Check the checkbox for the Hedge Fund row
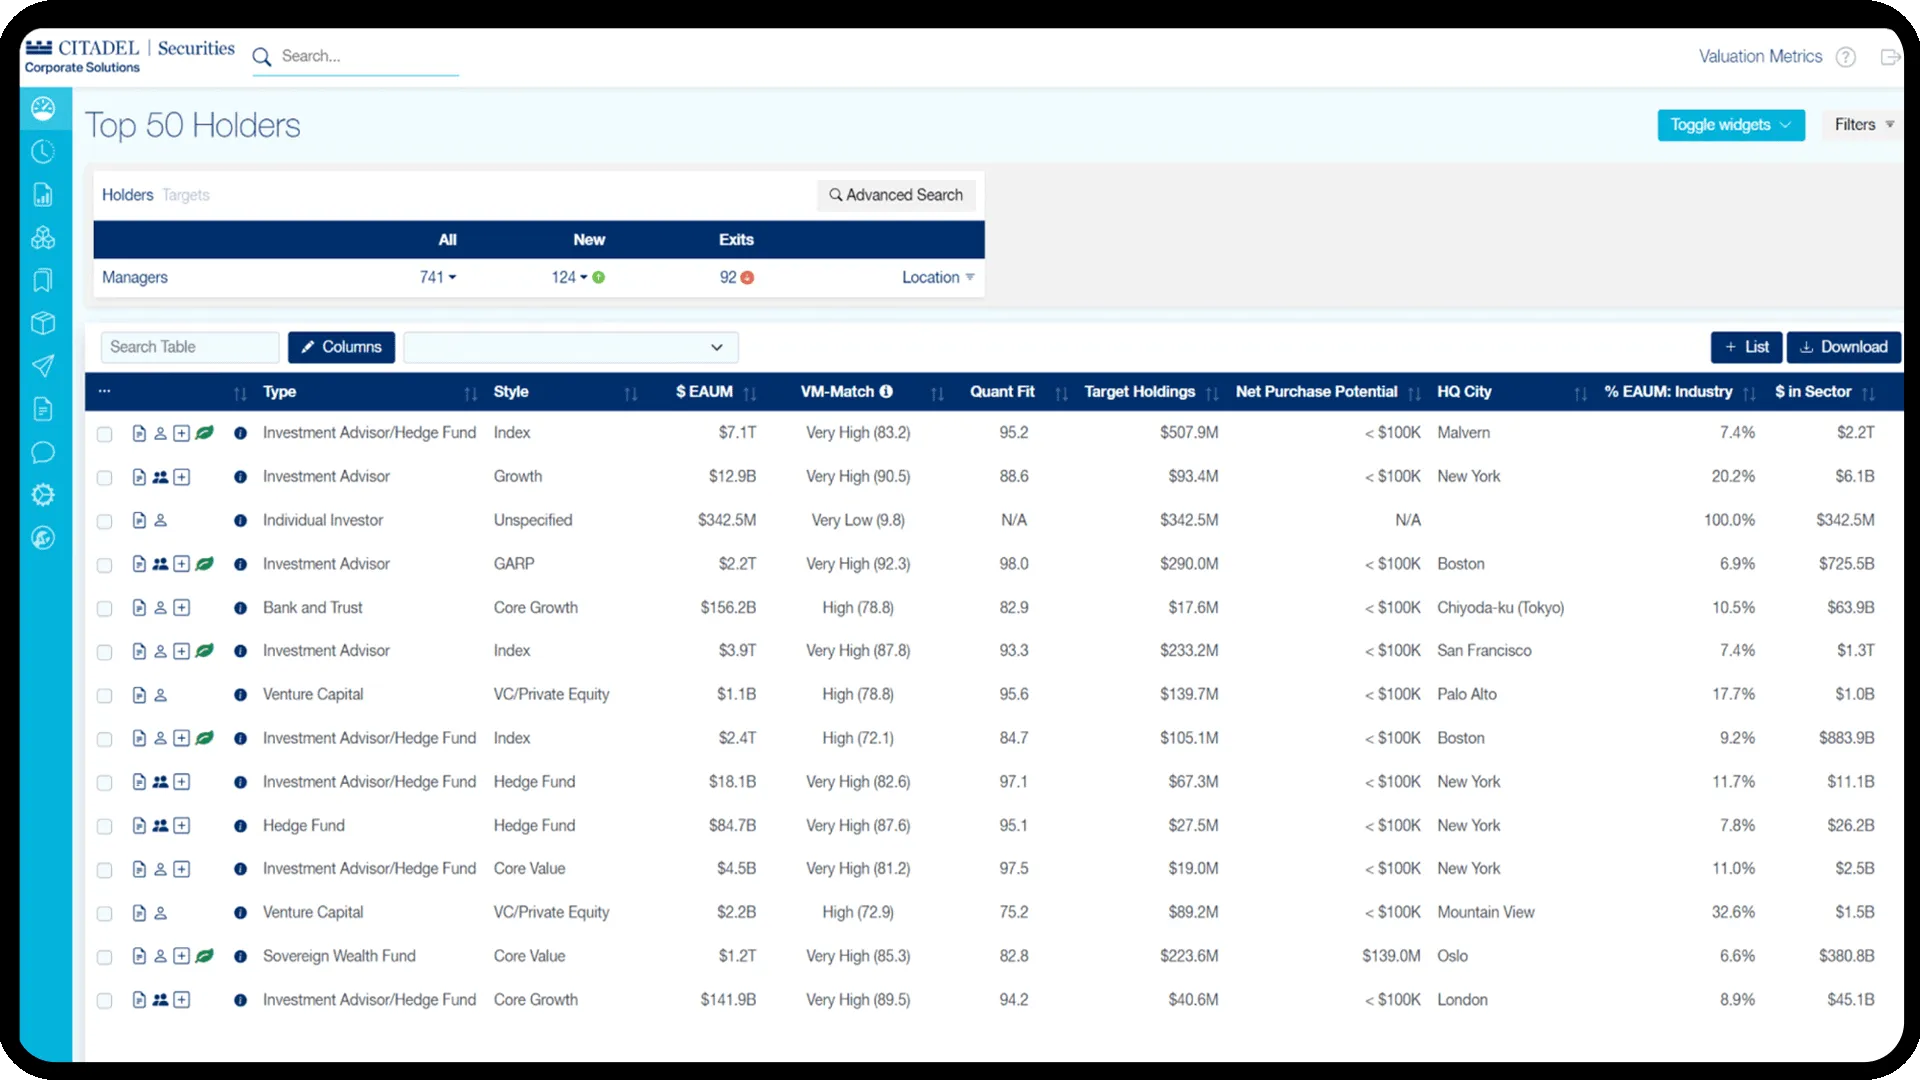The height and width of the screenshot is (1080, 1920). (x=104, y=826)
